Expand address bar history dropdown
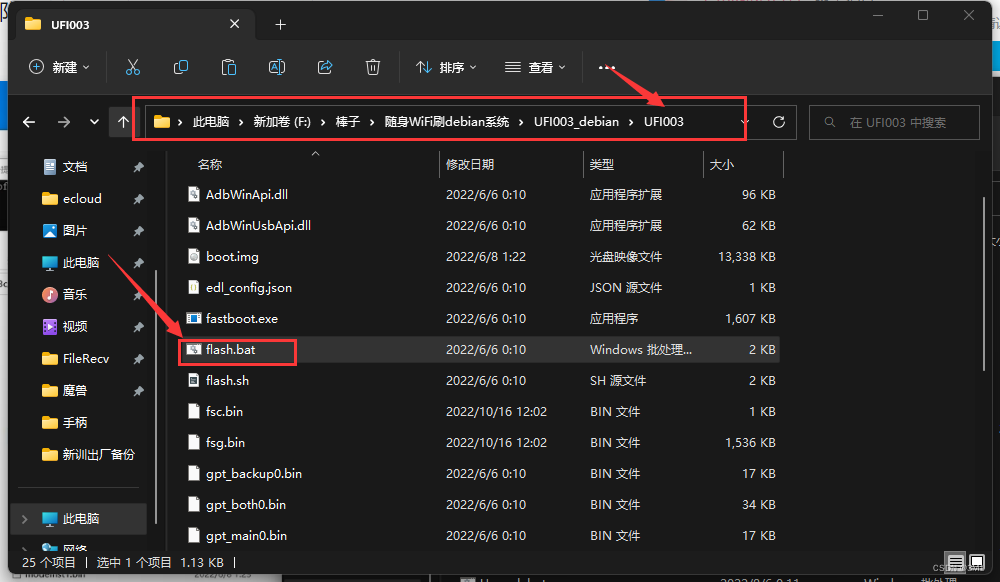The width and height of the screenshot is (1000, 582). tap(745, 122)
